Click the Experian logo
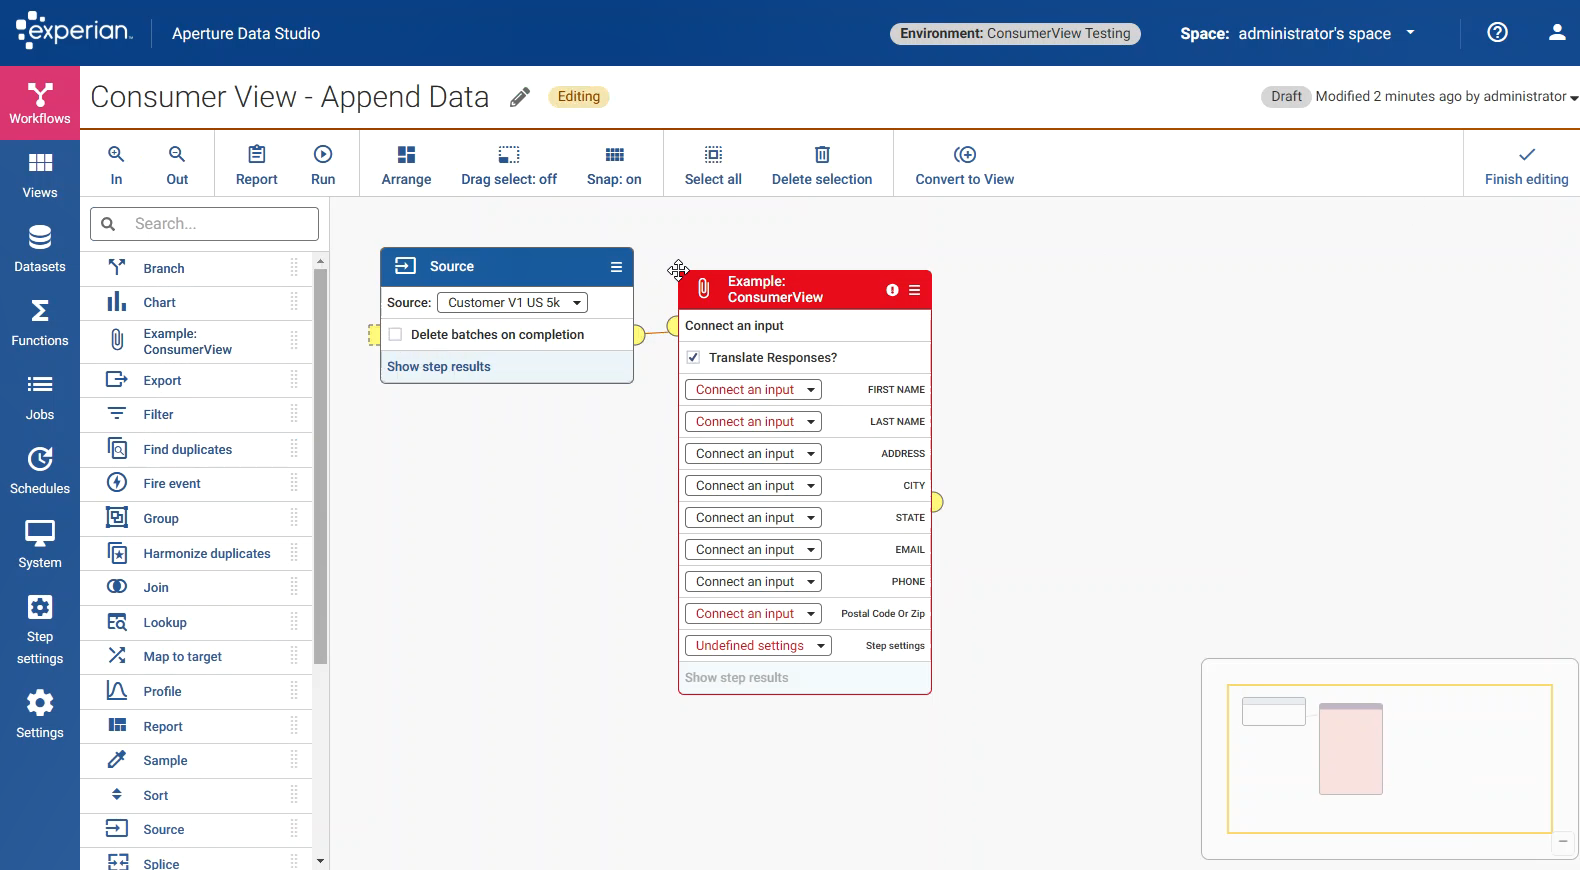1580x870 pixels. (74, 30)
